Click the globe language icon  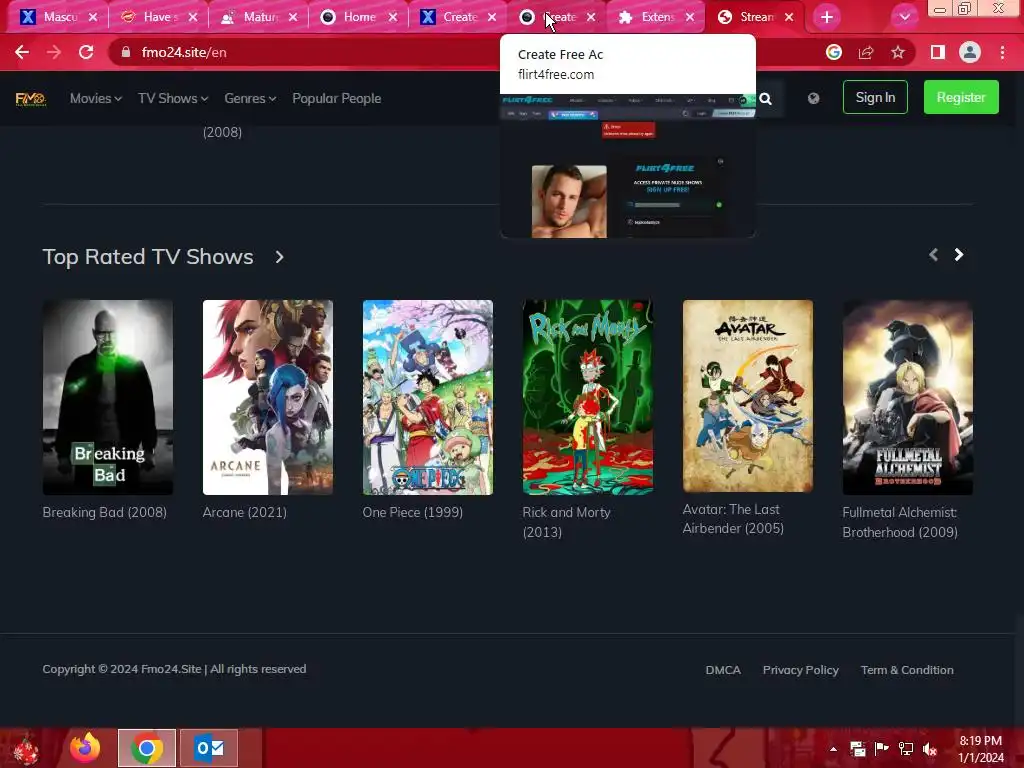click(813, 99)
